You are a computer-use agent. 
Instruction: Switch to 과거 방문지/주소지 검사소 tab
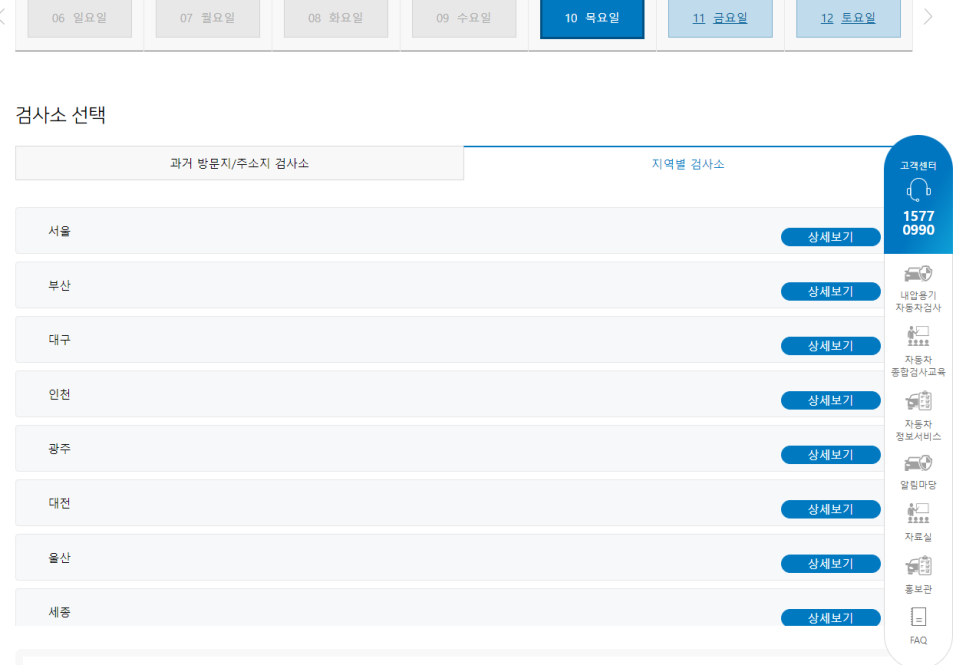[x=239, y=163]
